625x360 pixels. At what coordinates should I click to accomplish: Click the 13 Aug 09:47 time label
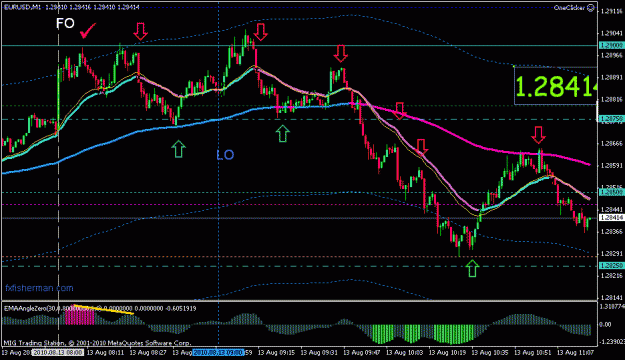click(x=362, y=353)
